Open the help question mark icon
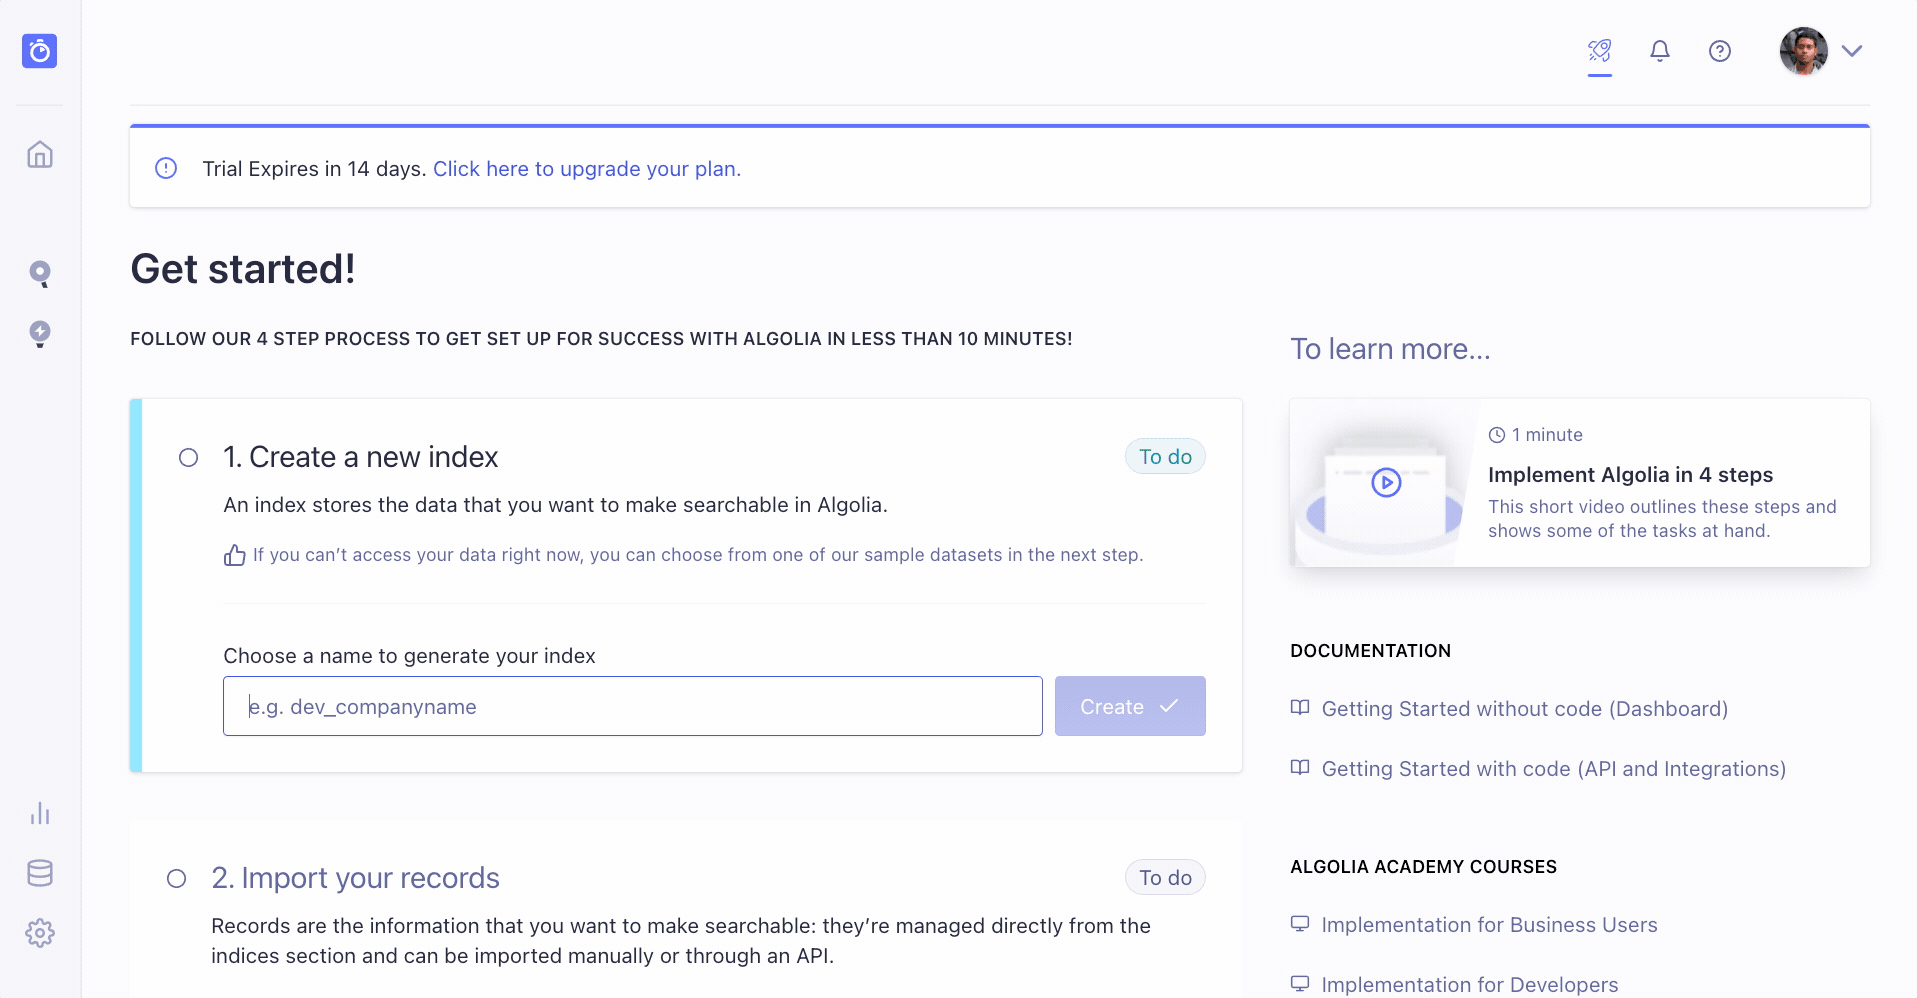Viewport: 1917px width, 998px height. 1720,51
